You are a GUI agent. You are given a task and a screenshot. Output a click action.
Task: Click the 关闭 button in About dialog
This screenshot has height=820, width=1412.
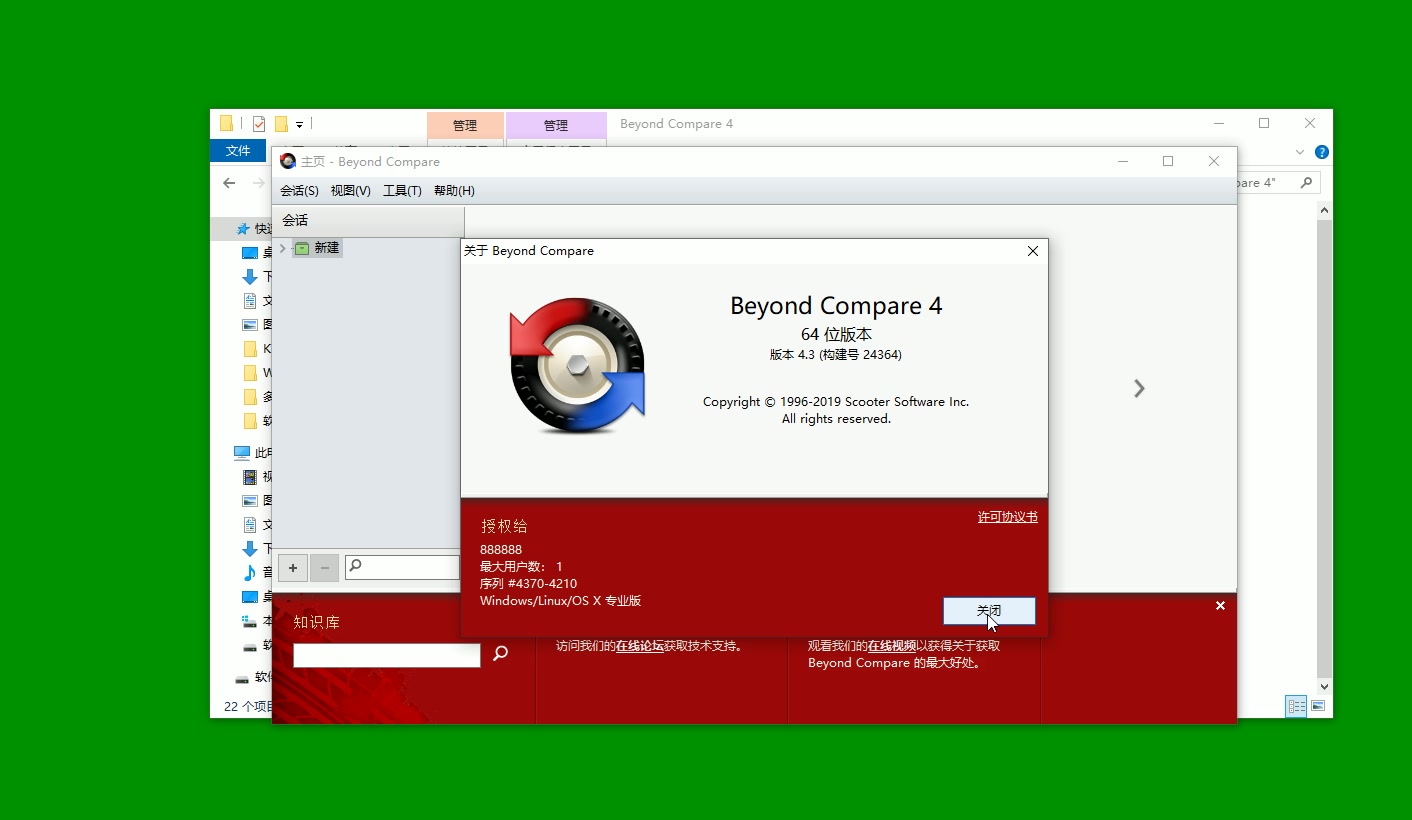point(989,611)
